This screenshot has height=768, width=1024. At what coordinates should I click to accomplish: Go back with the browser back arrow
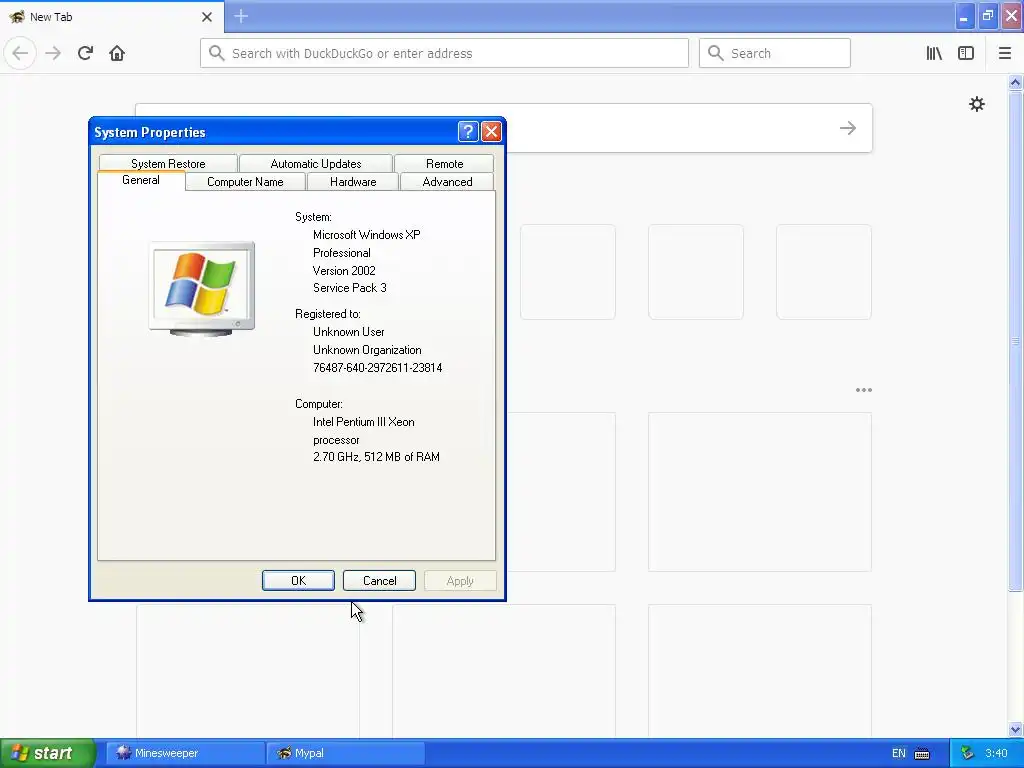tap(20, 53)
